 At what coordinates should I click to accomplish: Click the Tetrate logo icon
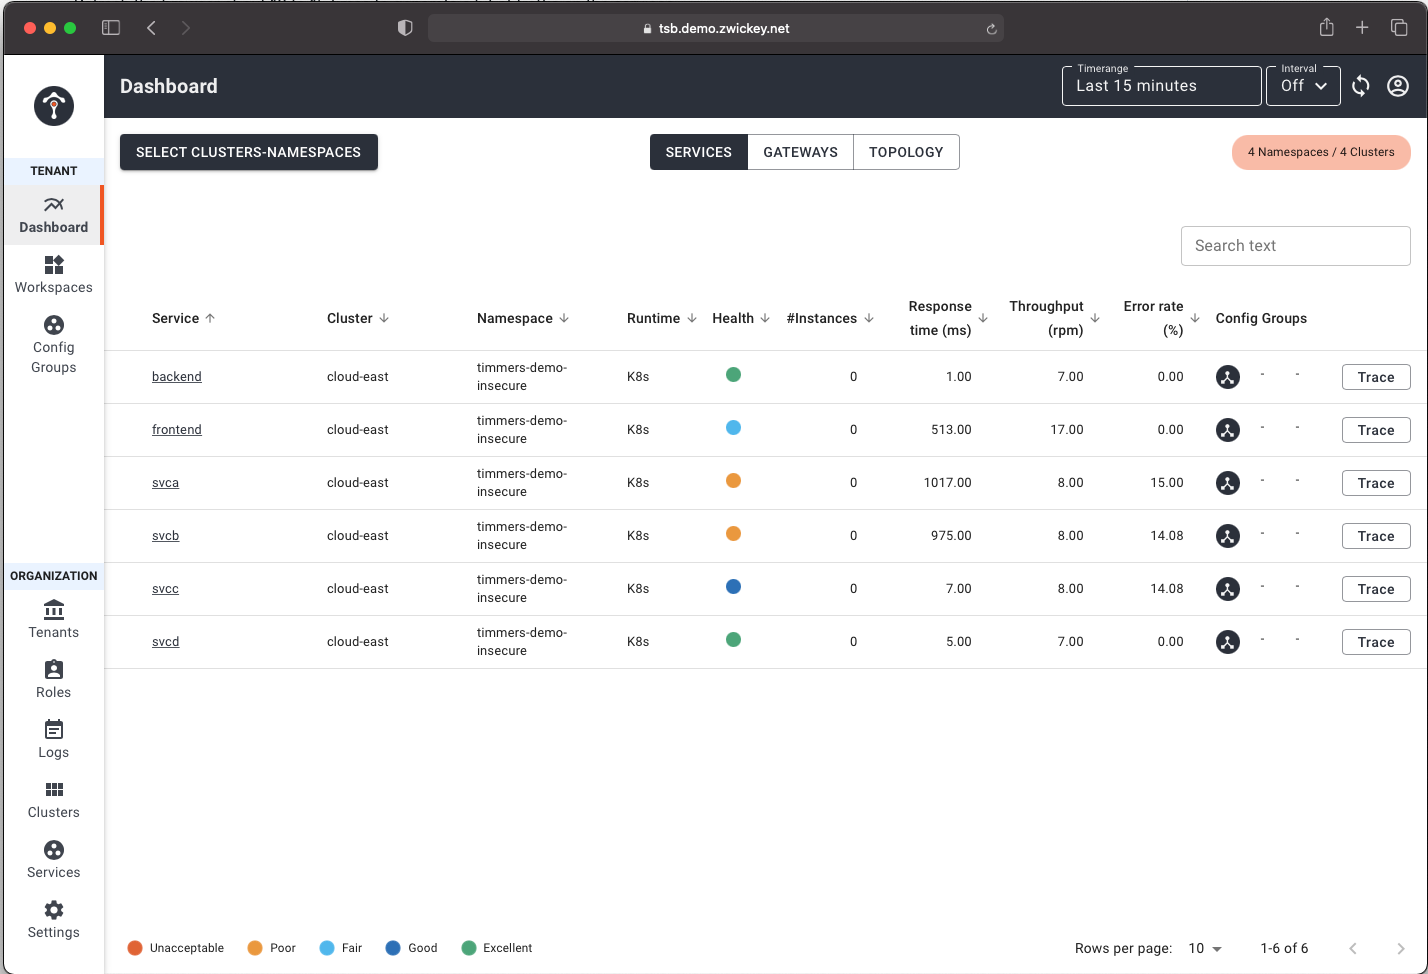54,106
